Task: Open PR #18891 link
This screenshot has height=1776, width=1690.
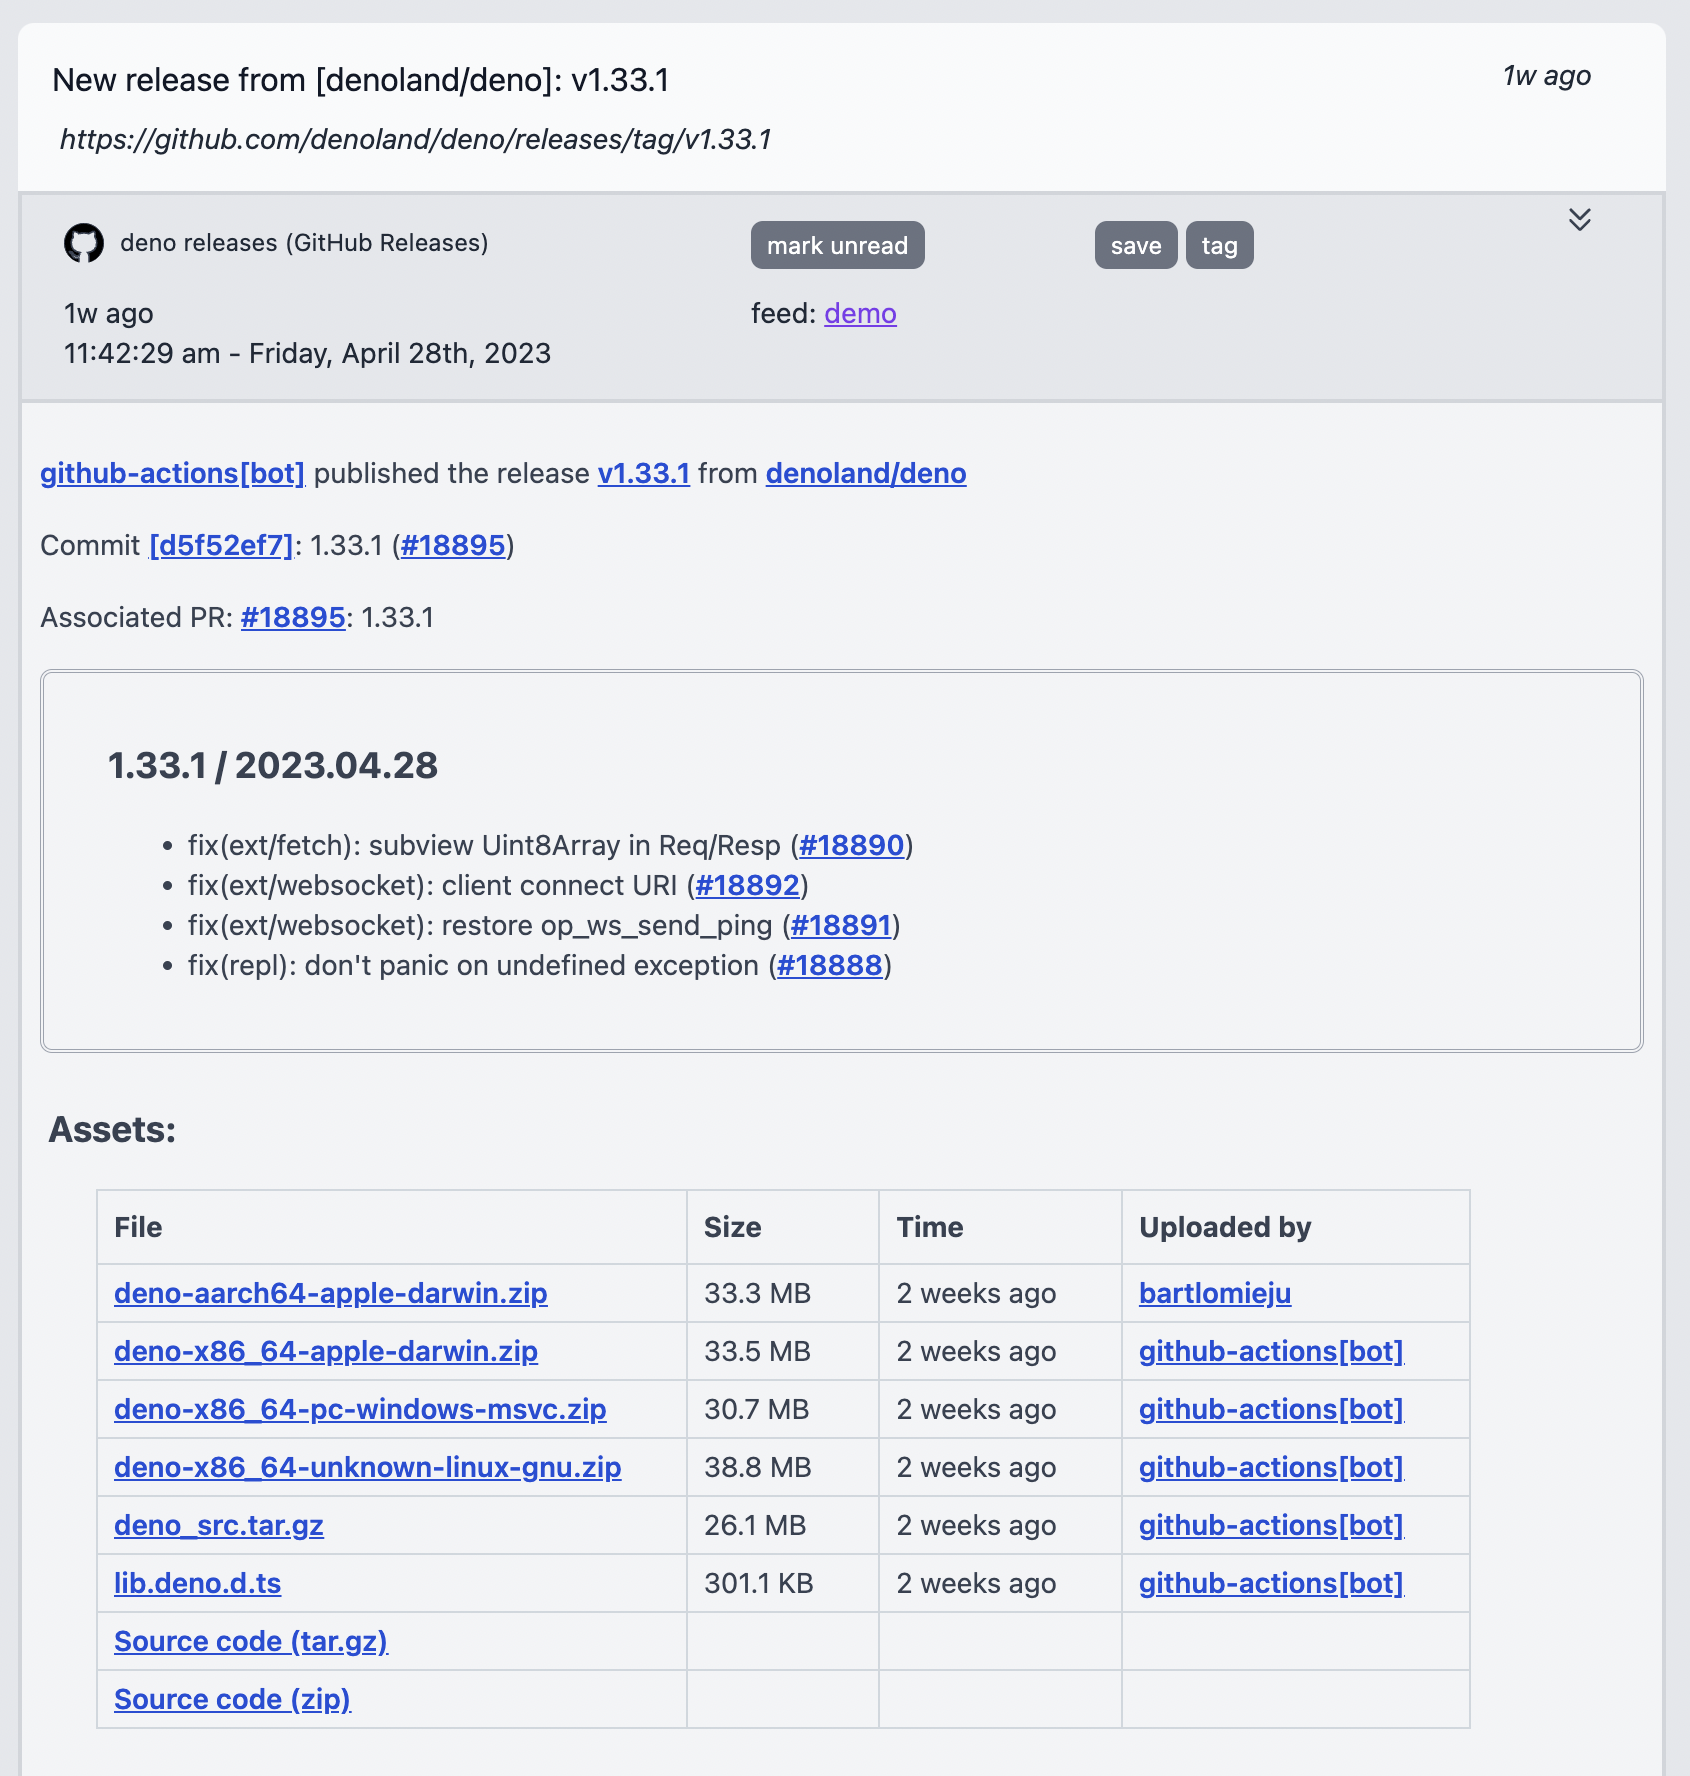Action: 841,925
